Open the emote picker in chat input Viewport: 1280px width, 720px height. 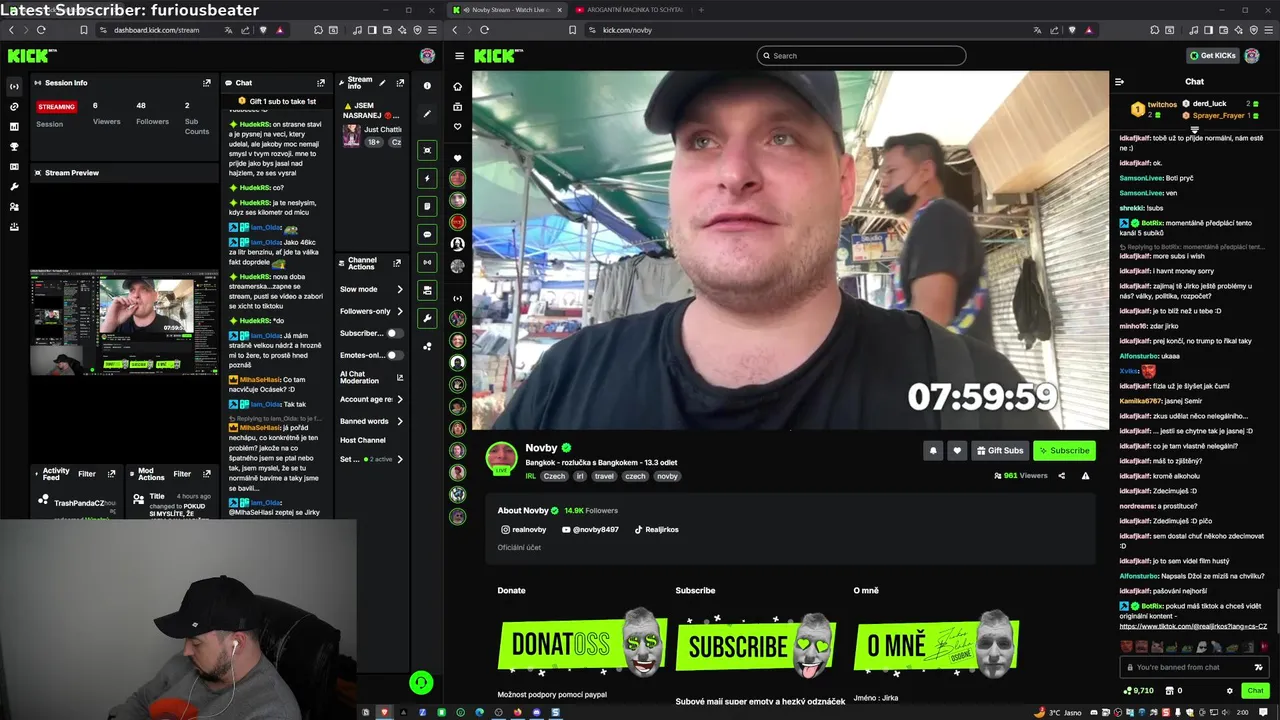pyautogui.click(x=1258, y=667)
